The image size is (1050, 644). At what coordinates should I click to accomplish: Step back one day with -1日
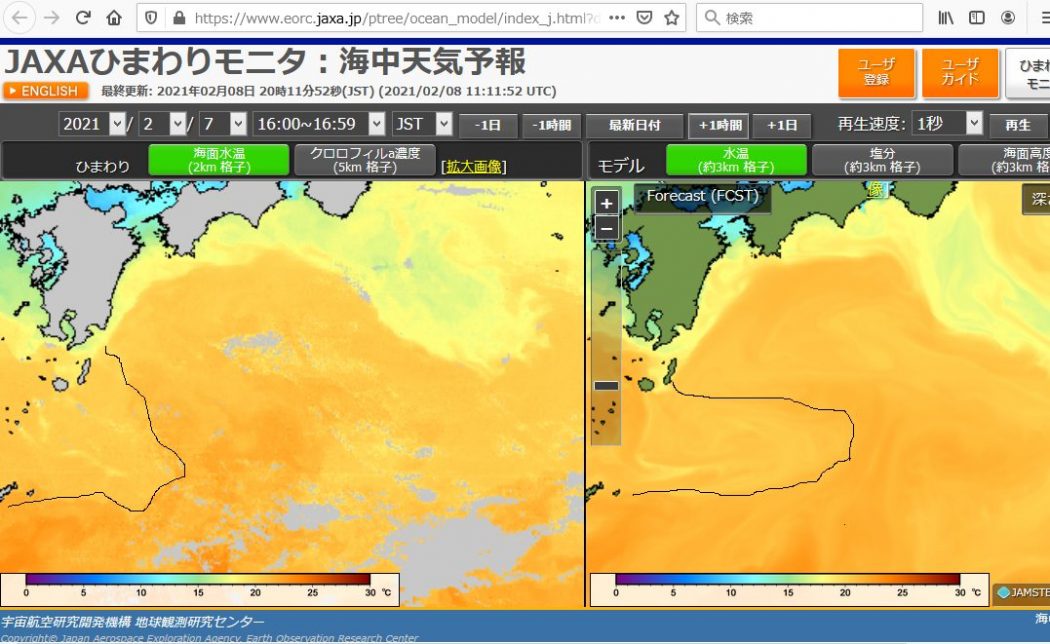(x=488, y=125)
